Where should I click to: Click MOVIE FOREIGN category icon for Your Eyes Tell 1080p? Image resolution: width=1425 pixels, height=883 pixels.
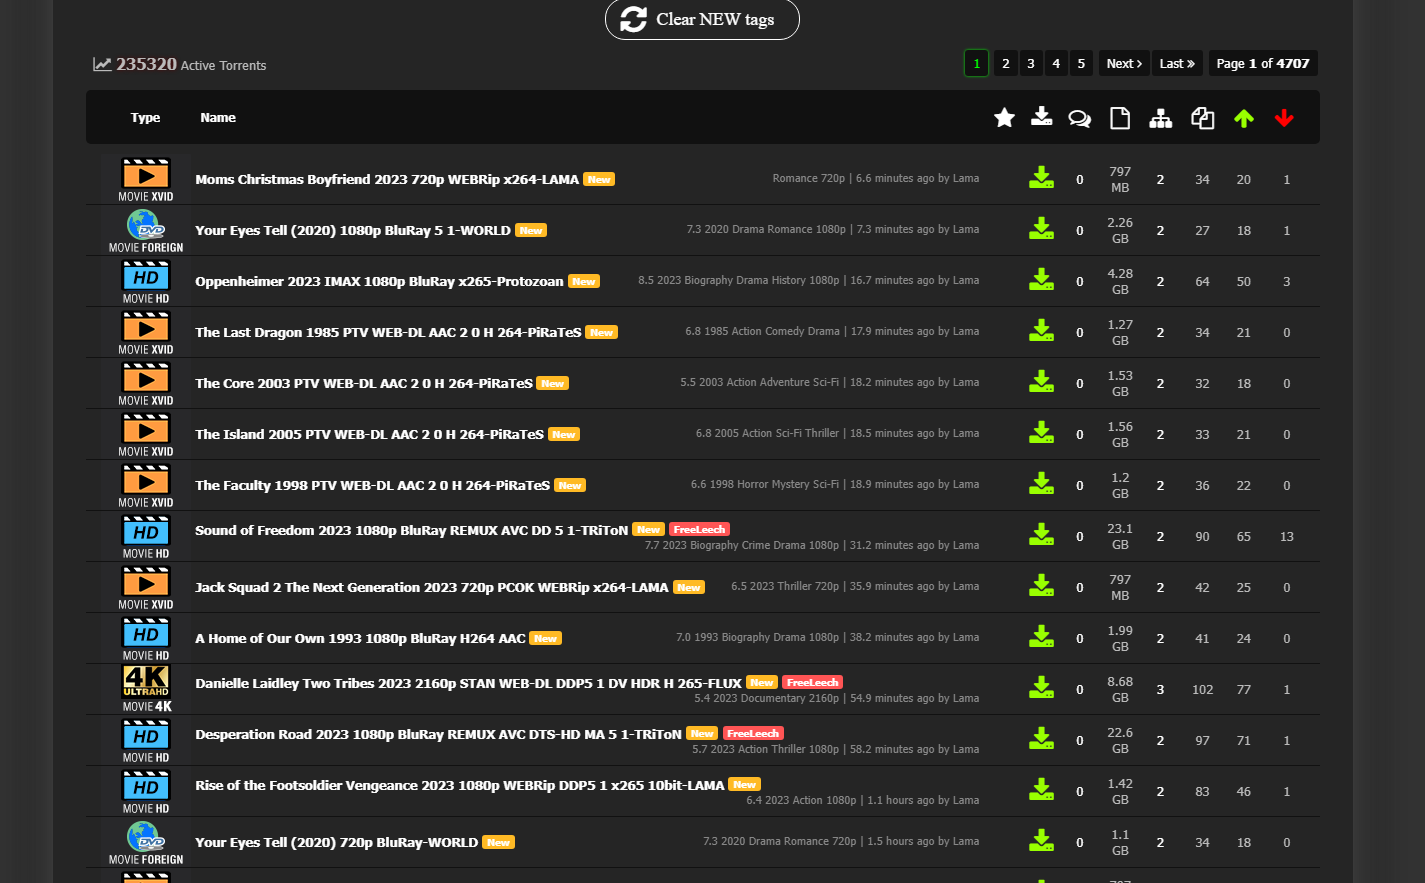point(146,231)
